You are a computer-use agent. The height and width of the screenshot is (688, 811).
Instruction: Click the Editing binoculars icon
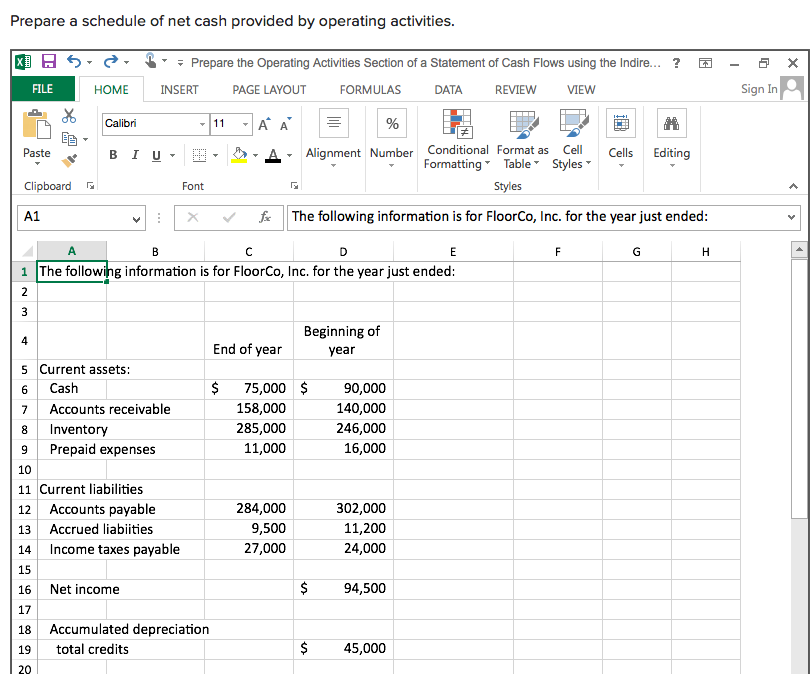tap(671, 125)
